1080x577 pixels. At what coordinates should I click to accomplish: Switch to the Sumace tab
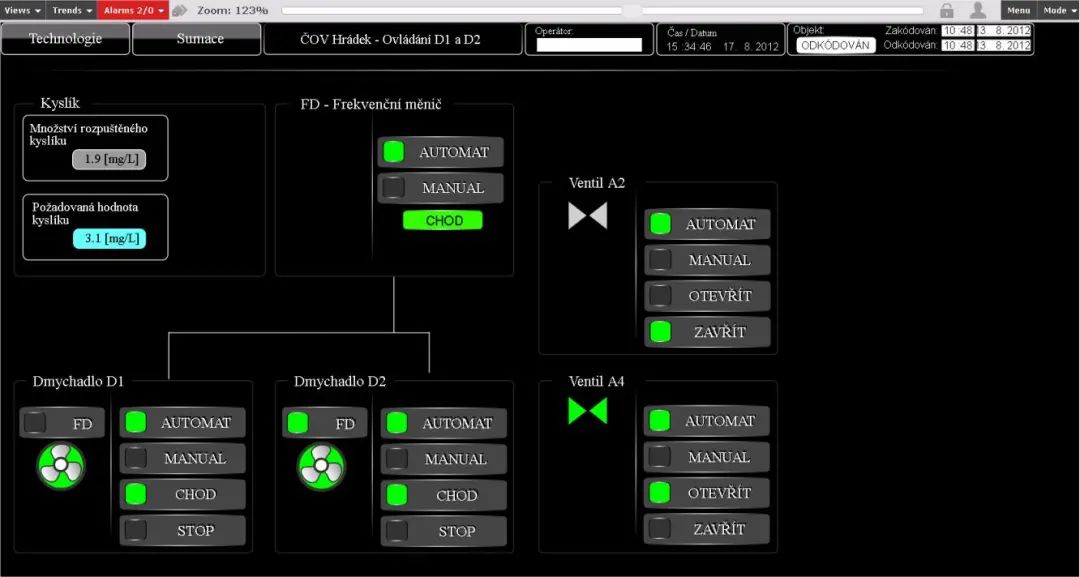click(196, 39)
